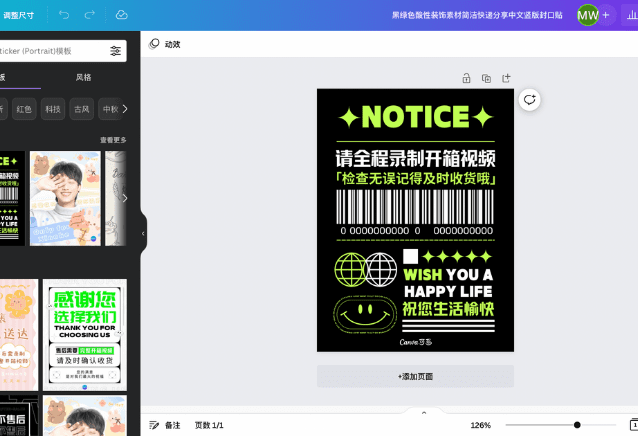Click the plus icon next to avatar
The image size is (638, 436).
606,15
